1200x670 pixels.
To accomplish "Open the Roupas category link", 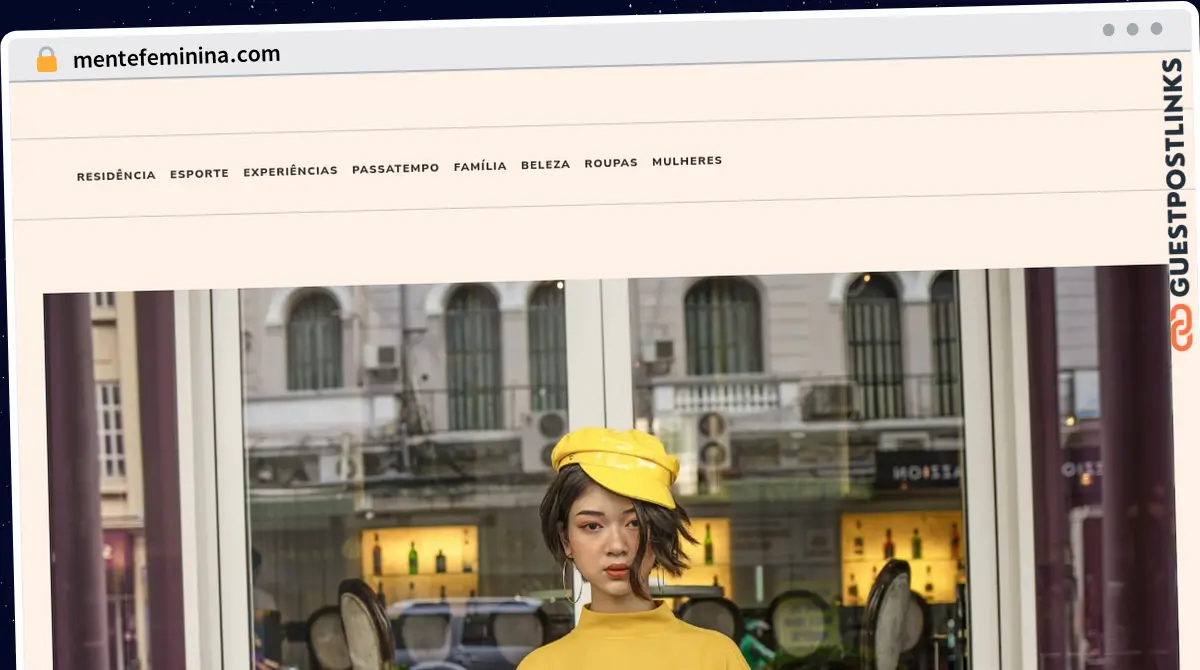I will point(611,162).
